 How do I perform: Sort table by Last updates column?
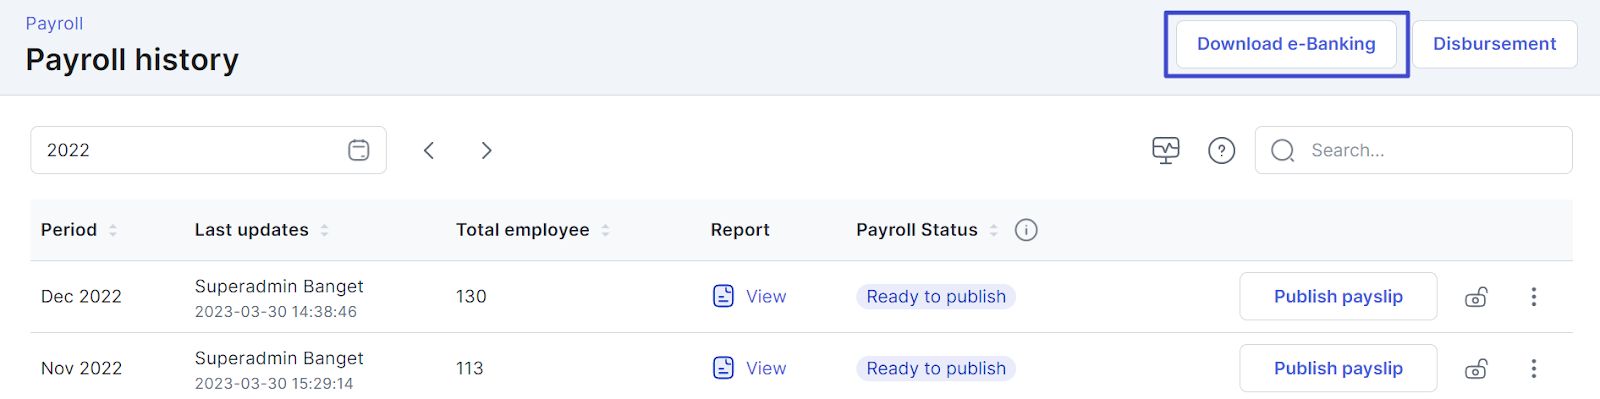click(x=324, y=230)
